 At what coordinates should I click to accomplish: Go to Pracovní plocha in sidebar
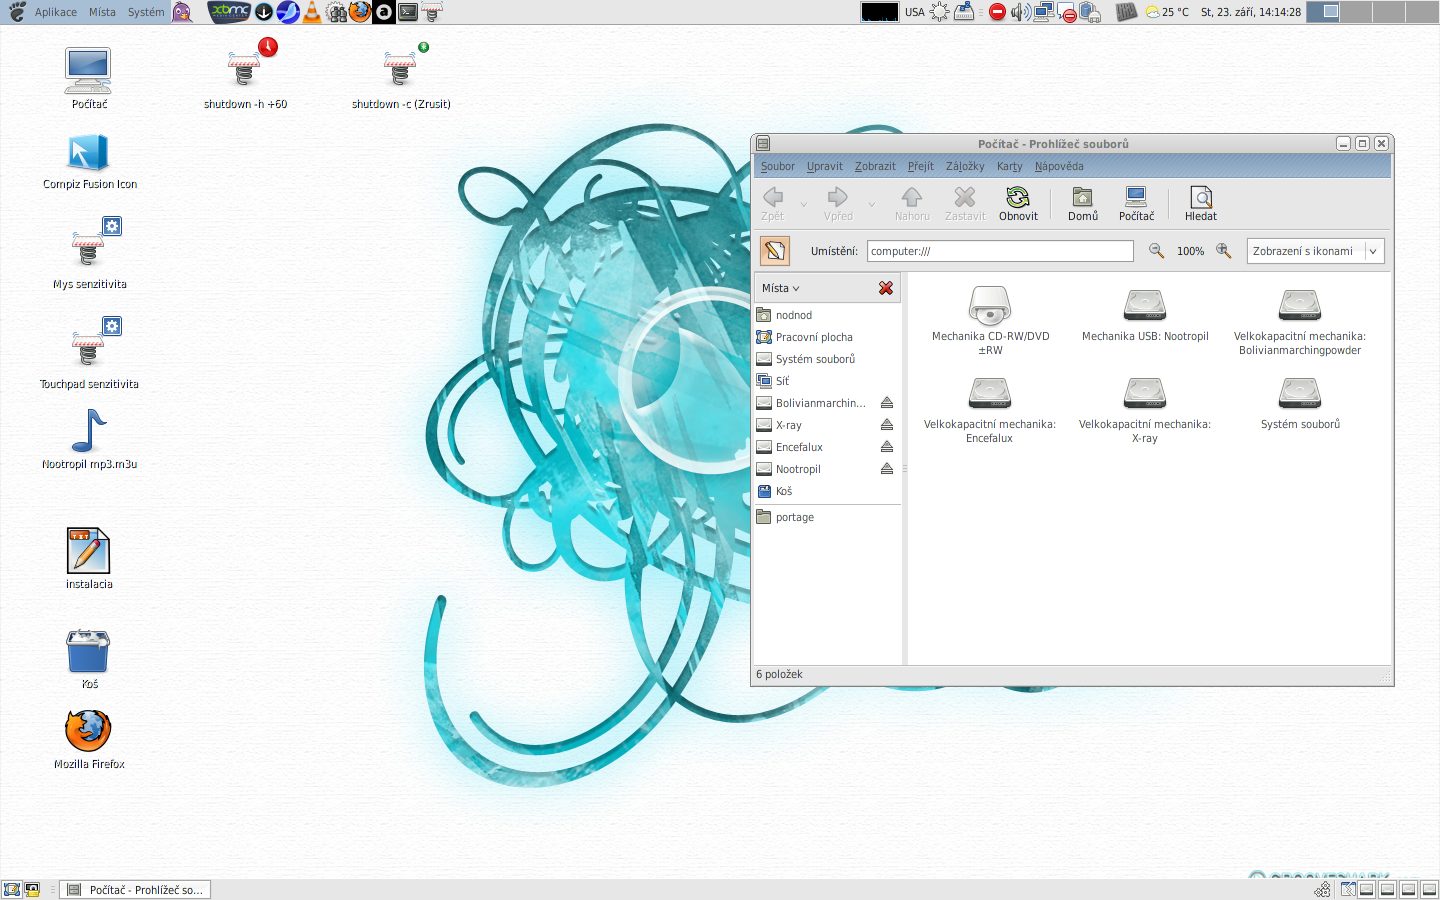click(814, 337)
